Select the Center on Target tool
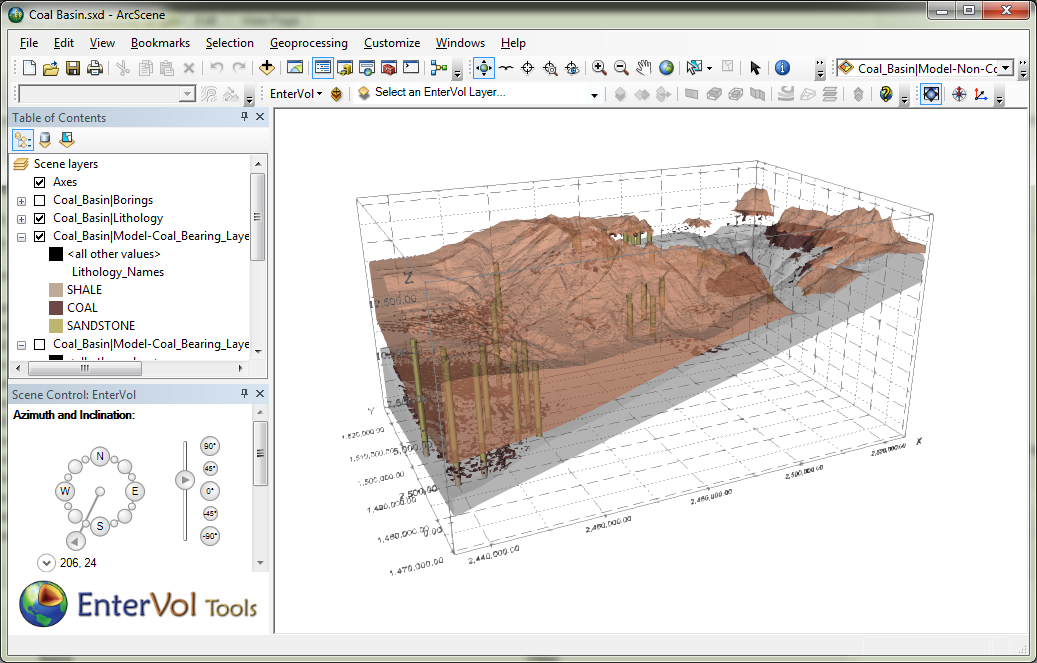Viewport: 1037px width, 663px height. click(528, 67)
